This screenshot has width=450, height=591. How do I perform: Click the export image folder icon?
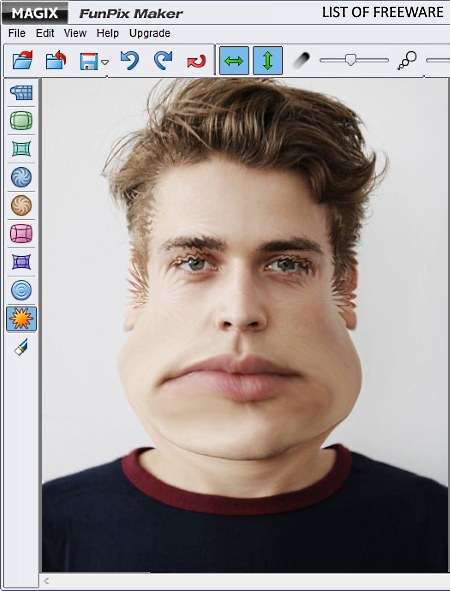pos(56,60)
